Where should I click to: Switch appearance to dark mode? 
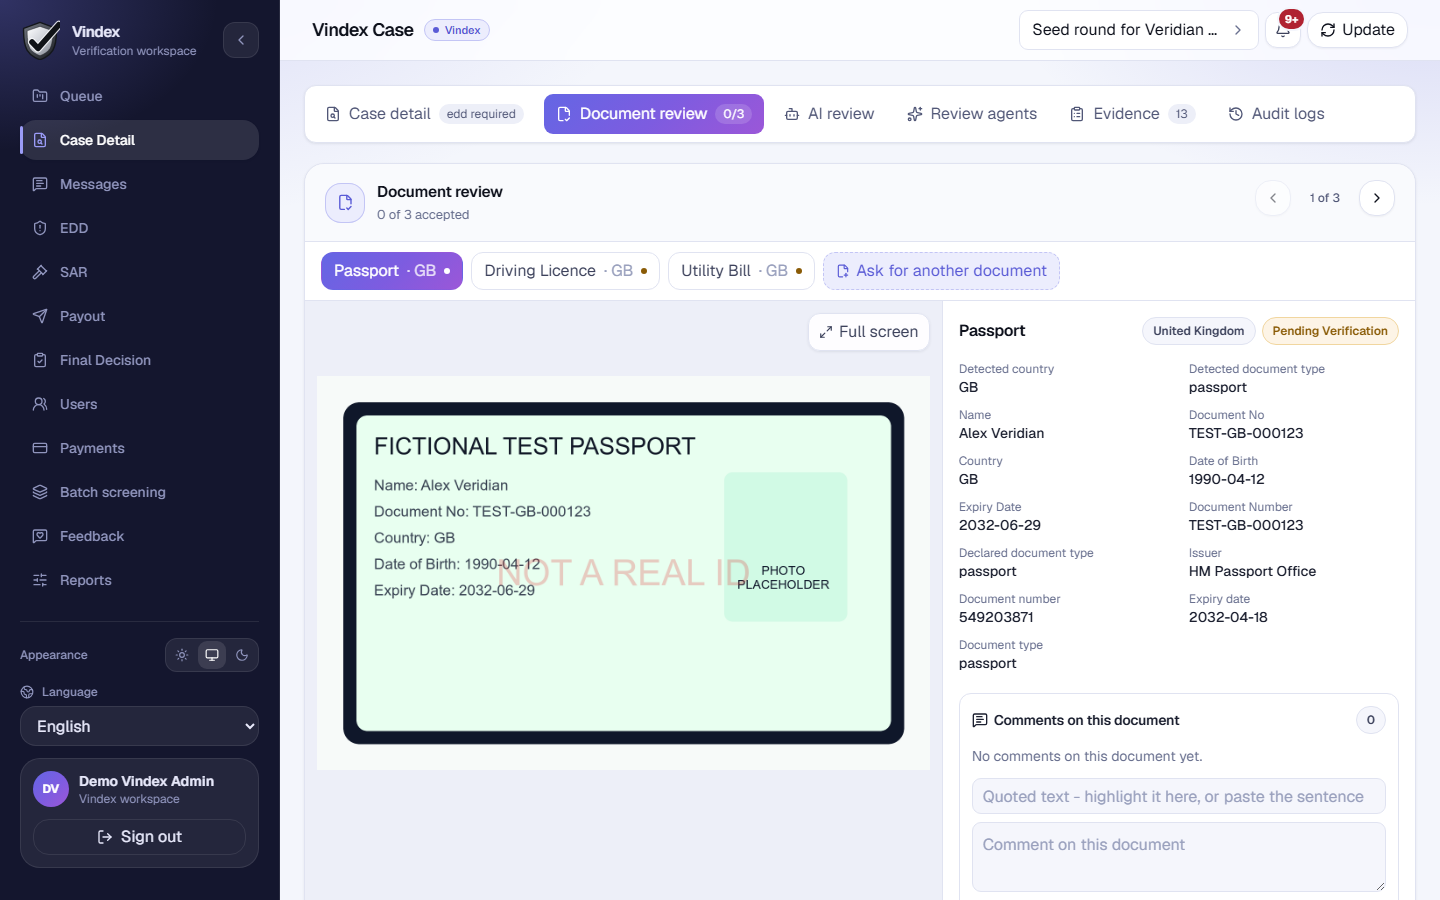point(242,655)
